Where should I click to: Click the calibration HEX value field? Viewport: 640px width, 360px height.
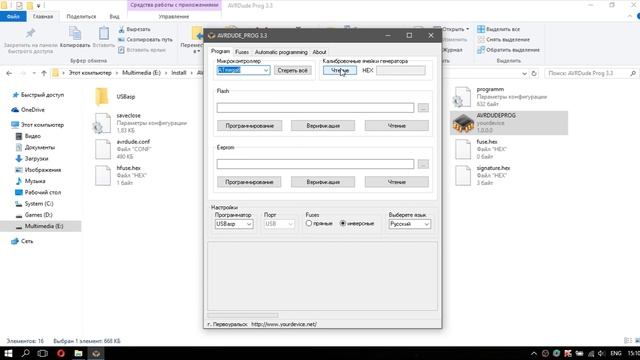pos(400,70)
